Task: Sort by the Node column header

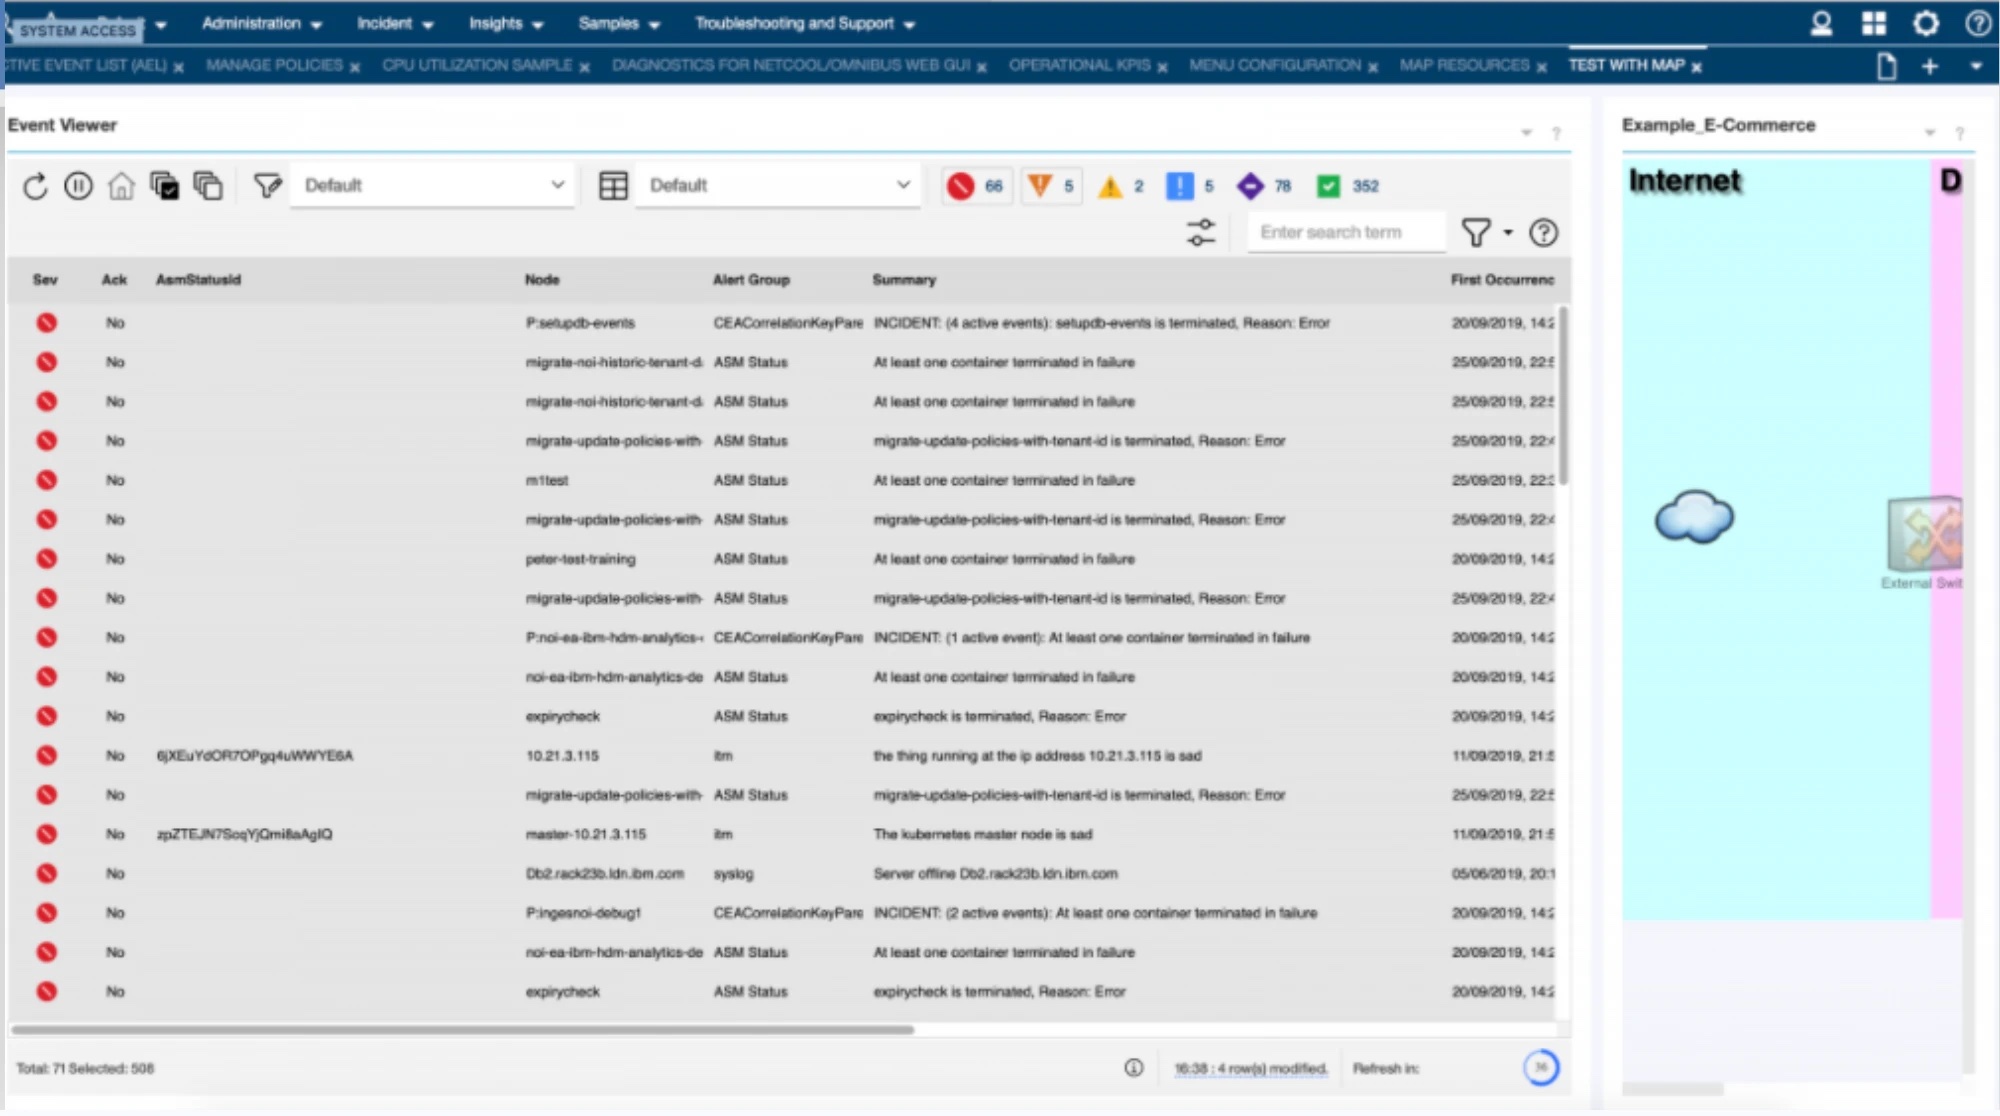Action: (542, 280)
